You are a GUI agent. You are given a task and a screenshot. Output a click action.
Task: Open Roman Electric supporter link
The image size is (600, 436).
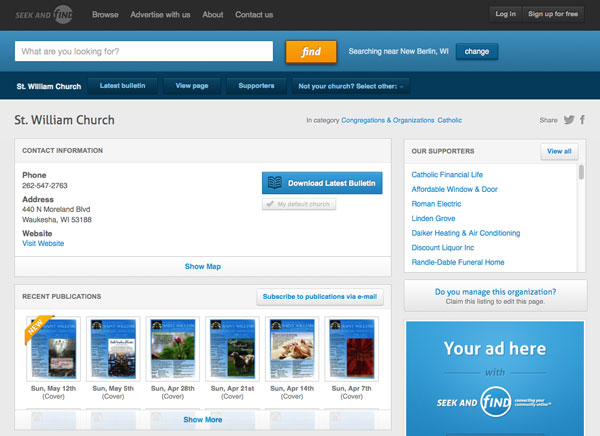[436, 204]
